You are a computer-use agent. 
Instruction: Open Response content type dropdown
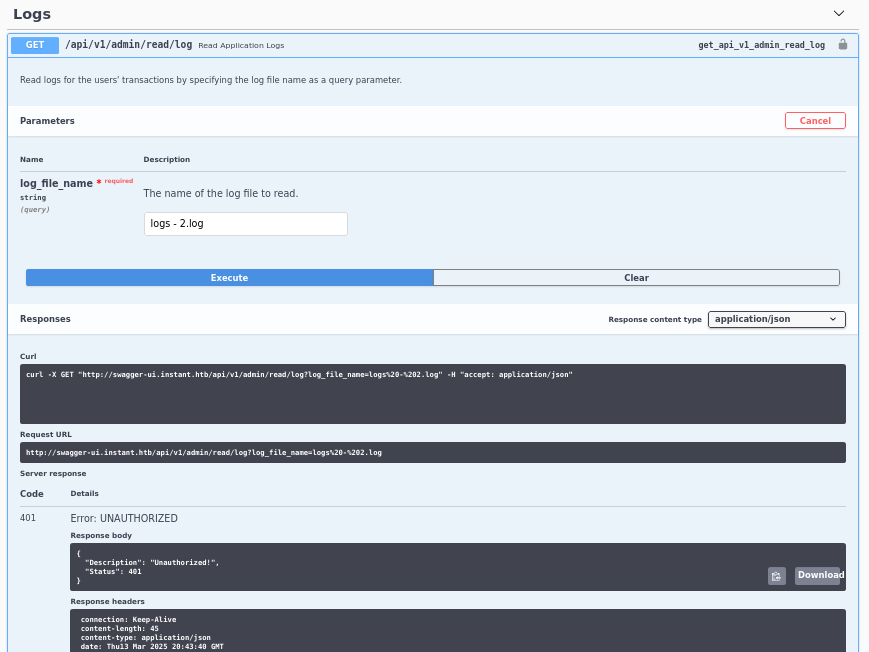click(x=776, y=319)
